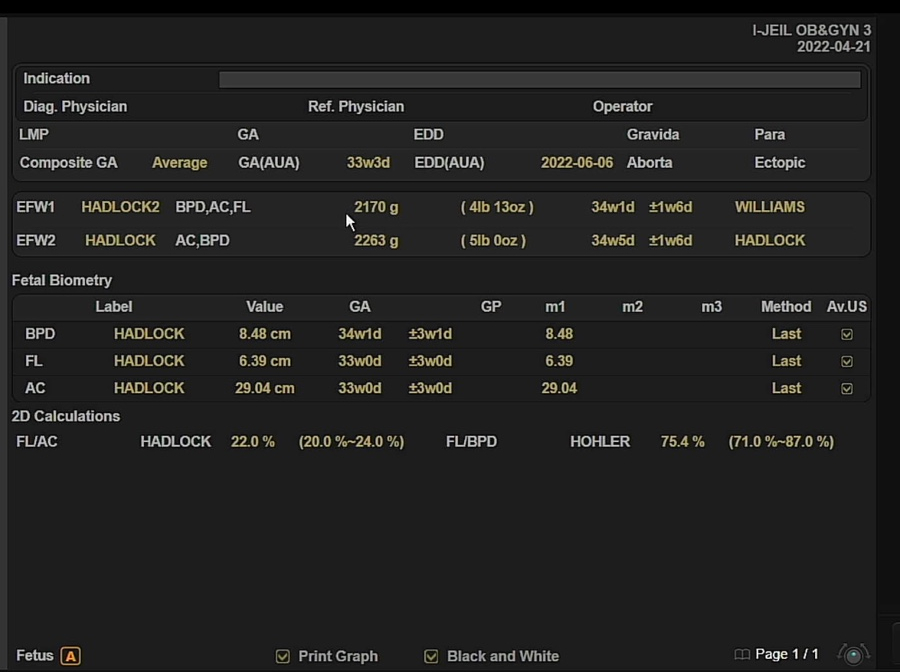Click the Gravida field label

pos(653,135)
